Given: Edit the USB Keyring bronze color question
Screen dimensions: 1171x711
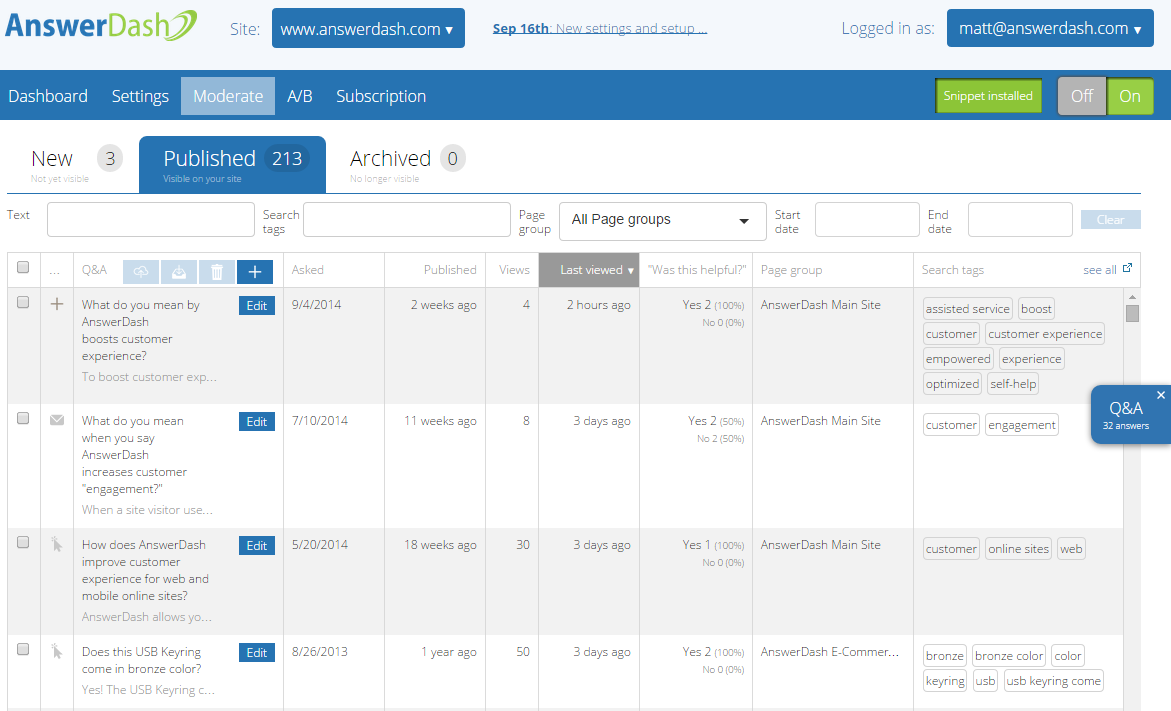Looking at the screenshot, I should pyautogui.click(x=257, y=652).
